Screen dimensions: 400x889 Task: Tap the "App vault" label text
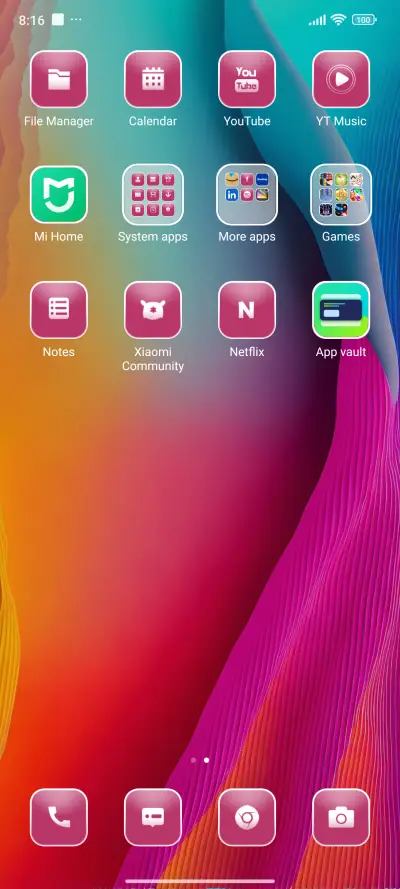341,352
